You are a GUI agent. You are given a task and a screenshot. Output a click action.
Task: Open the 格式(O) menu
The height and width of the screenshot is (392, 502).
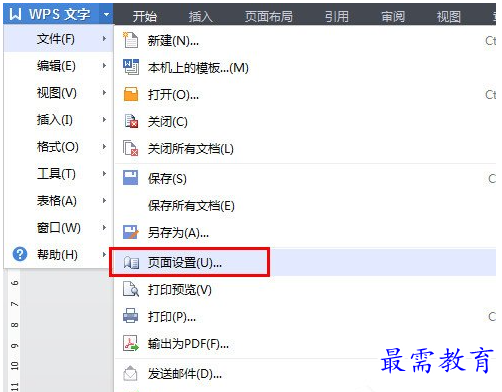click(58, 146)
